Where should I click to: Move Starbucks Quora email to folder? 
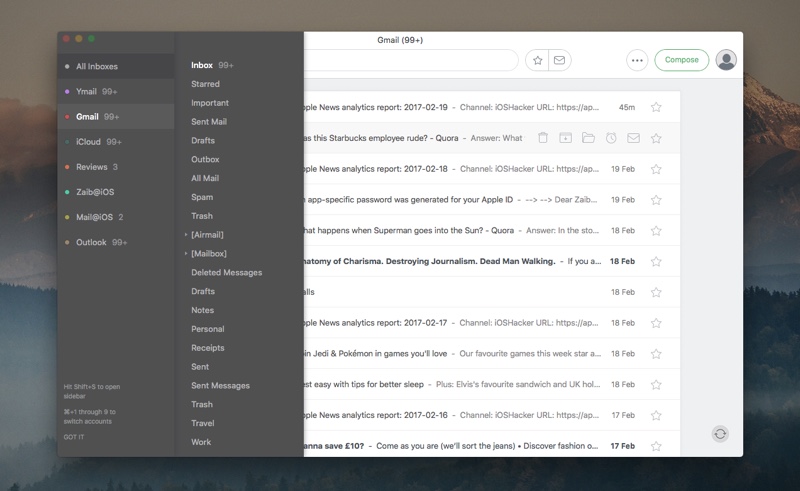pyautogui.click(x=588, y=138)
